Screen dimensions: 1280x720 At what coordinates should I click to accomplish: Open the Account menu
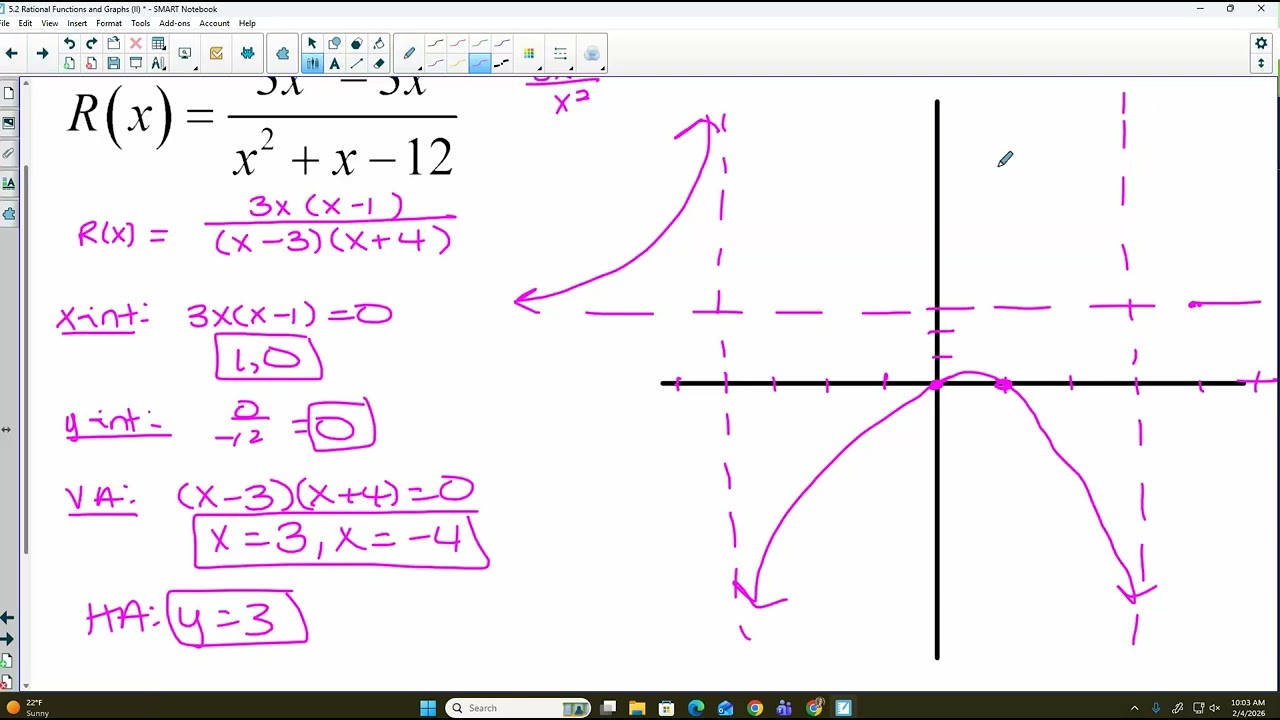click(x=214, y=23)
